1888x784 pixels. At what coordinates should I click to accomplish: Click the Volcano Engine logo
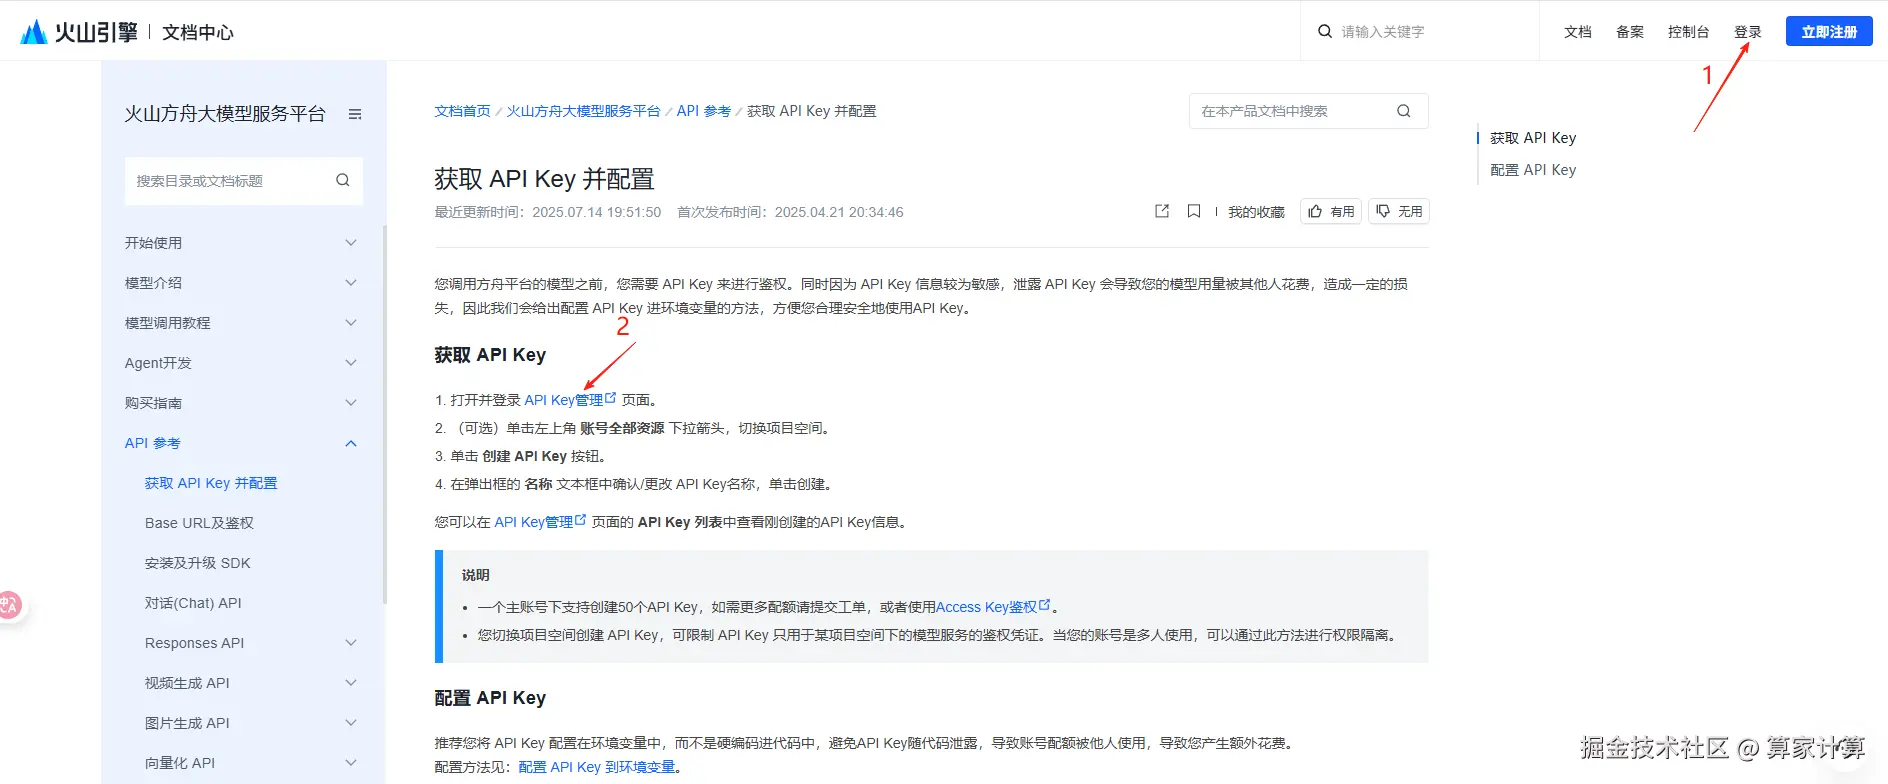click(79, 32)
